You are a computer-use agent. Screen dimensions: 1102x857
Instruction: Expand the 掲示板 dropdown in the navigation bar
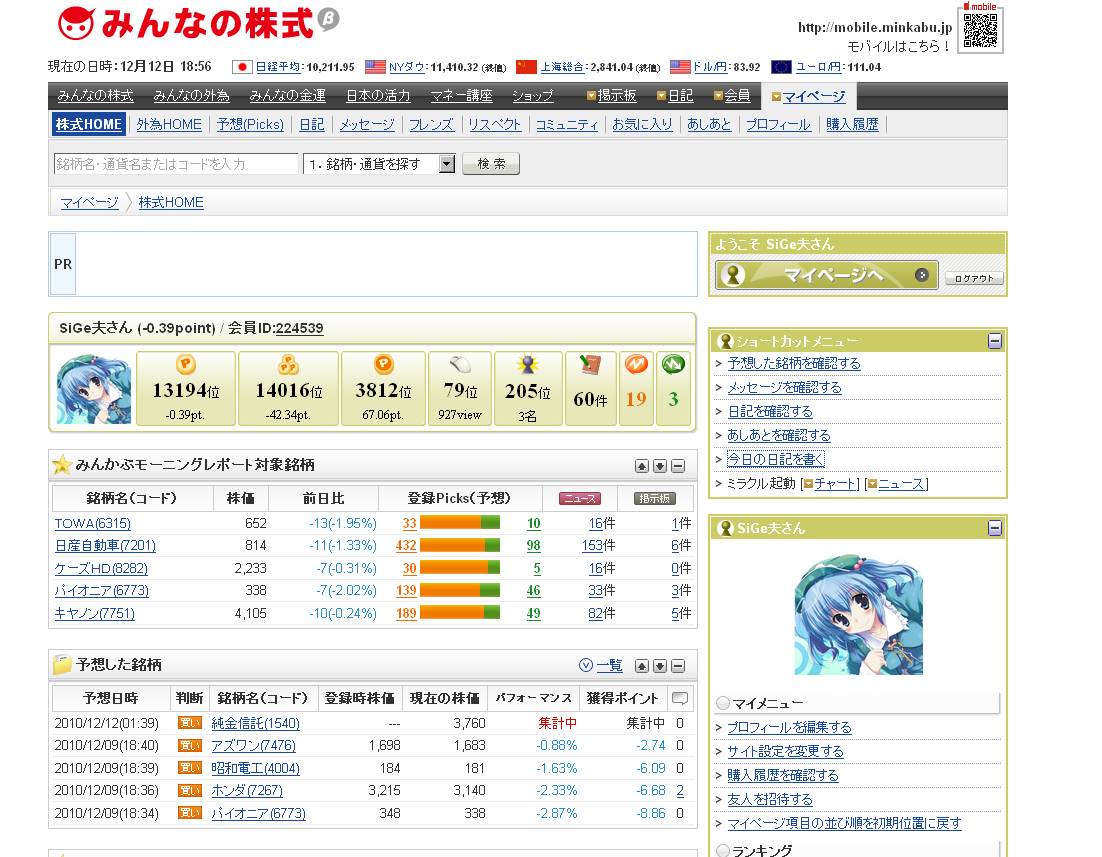click(x=610, y=96)
